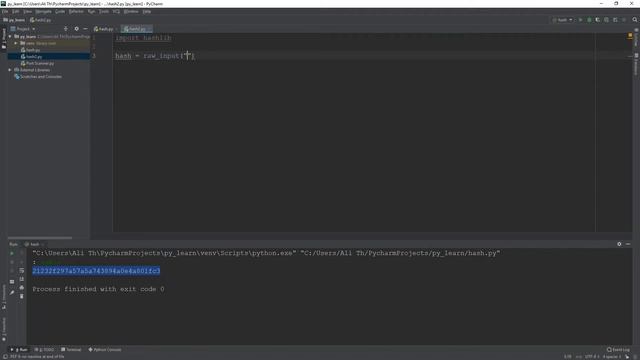Viewport: 640px width, 360px height.
Task: Open the Tools menu
Action: pyautogui.click(x=104, y=11)
